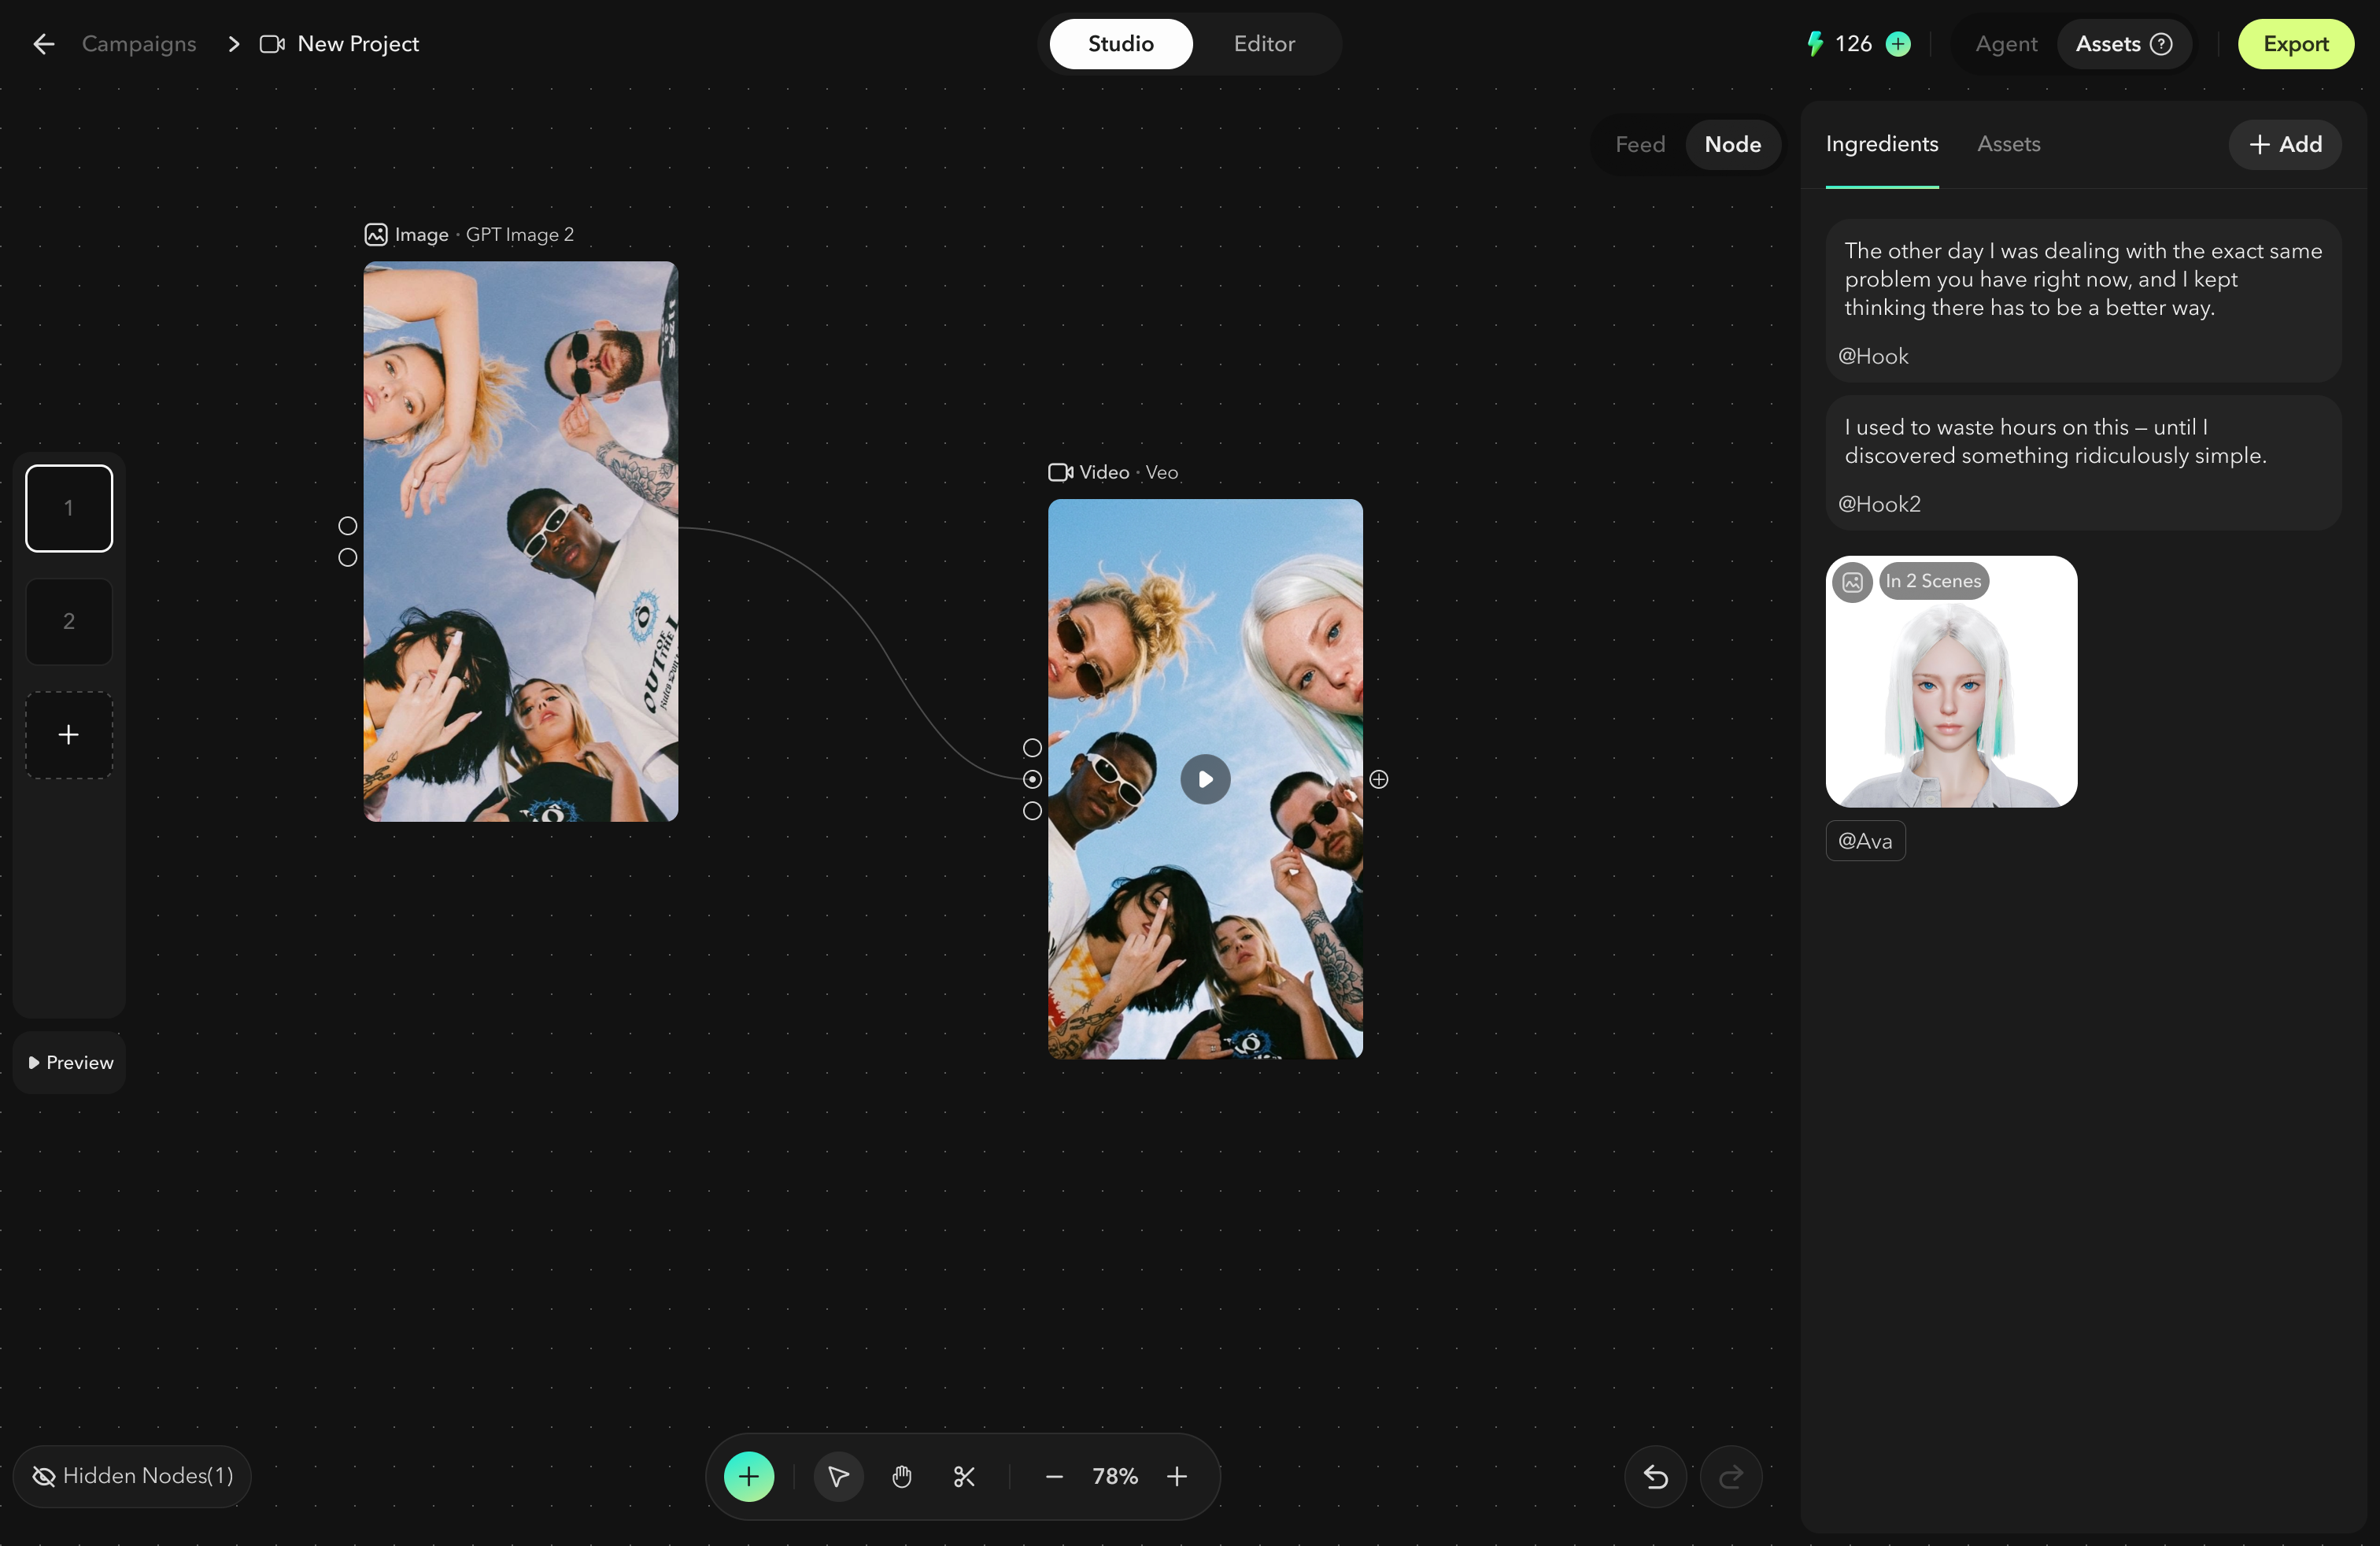Click the back arrow next to Campaigns
Viewport: 2380px width, 1546px height.
[43, 44]
